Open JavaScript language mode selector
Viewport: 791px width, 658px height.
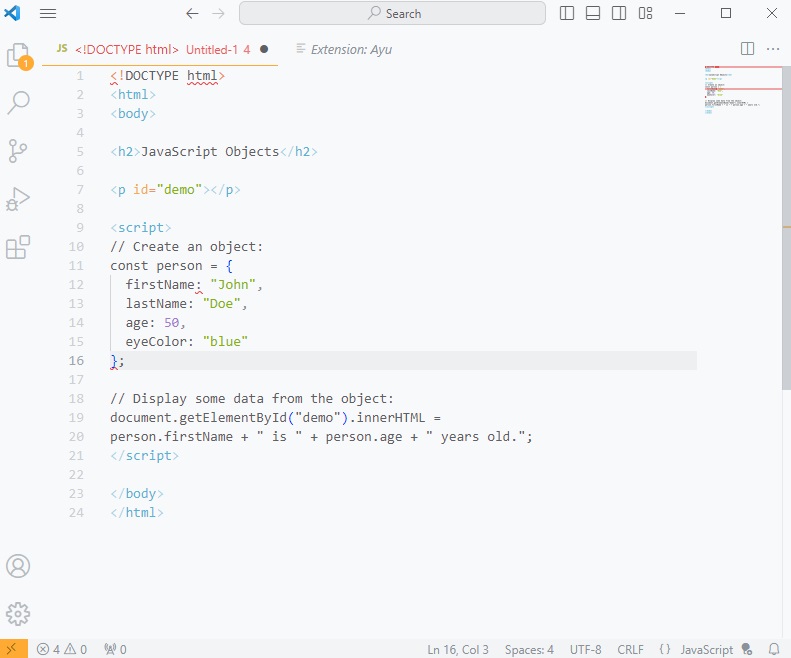705,649
